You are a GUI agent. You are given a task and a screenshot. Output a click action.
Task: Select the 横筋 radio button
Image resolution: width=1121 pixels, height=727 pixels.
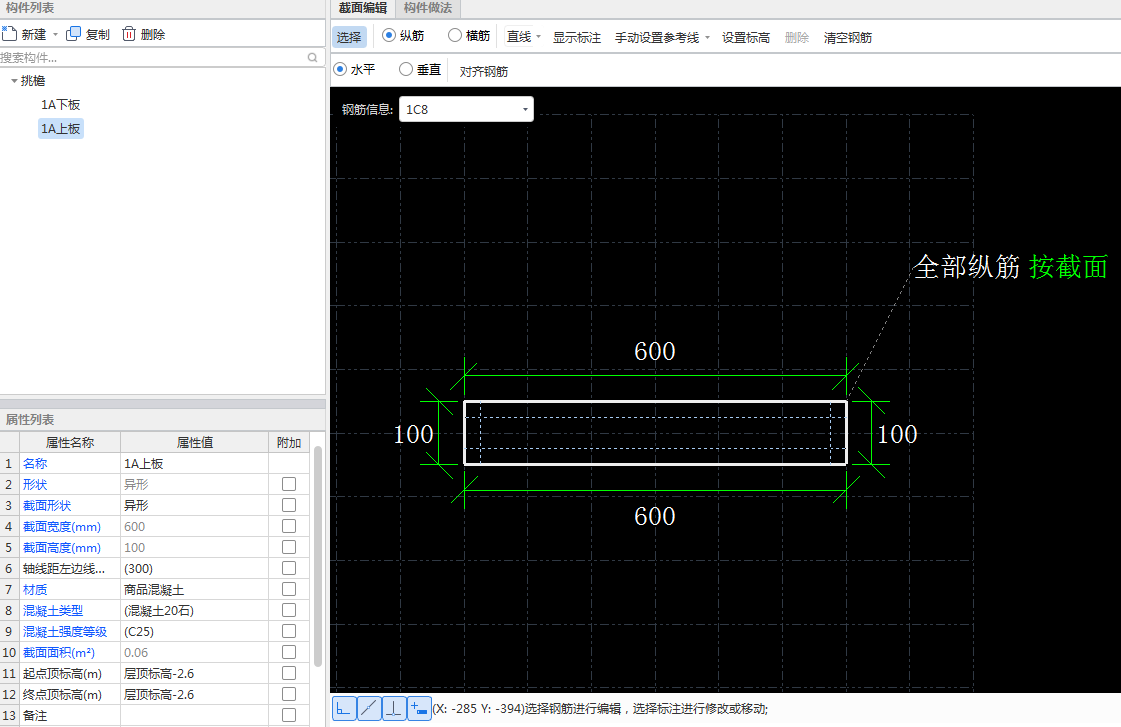[455, 35]
